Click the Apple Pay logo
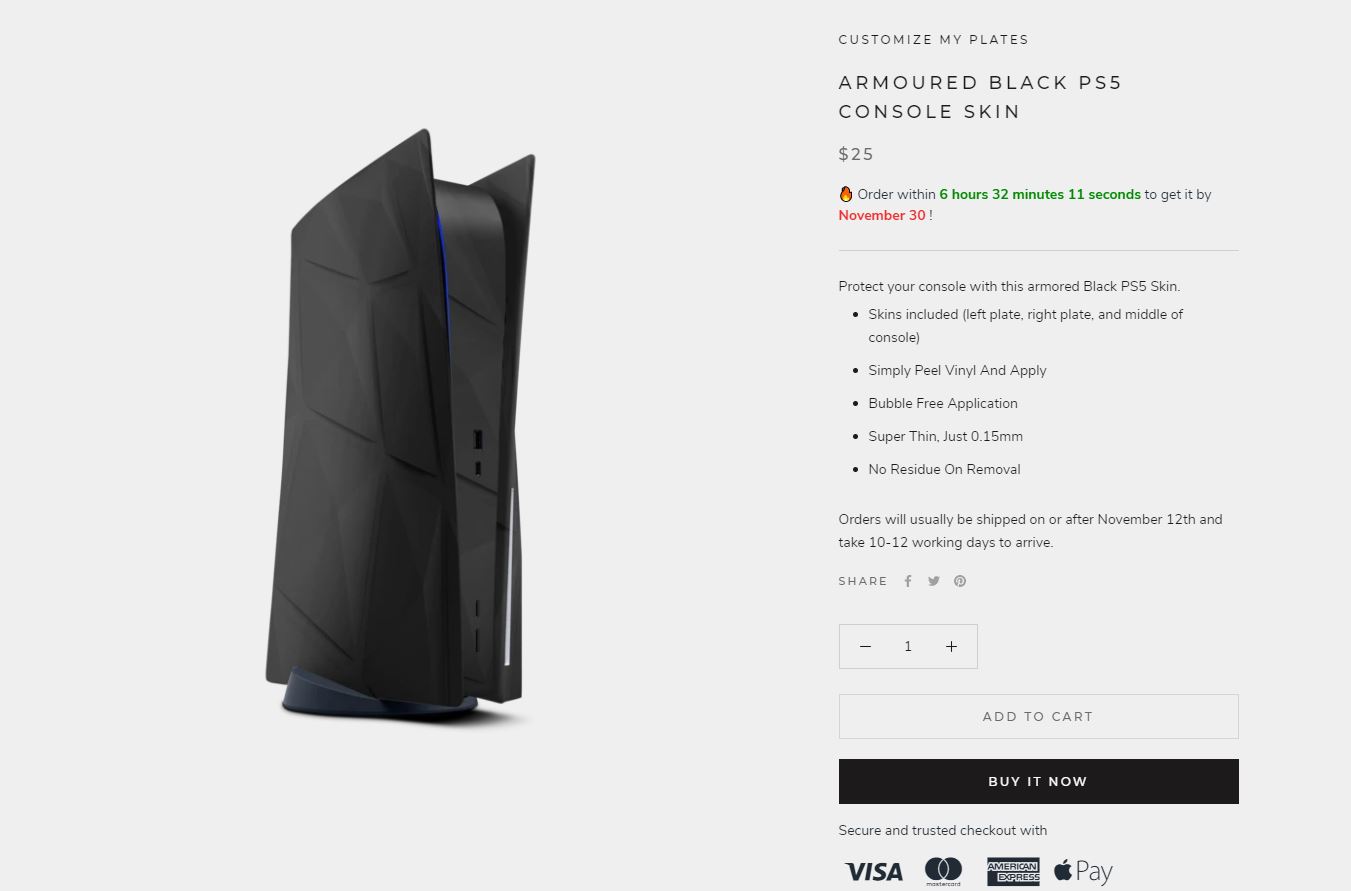Screen dimensions: 1351x891 coord(1083,872)
